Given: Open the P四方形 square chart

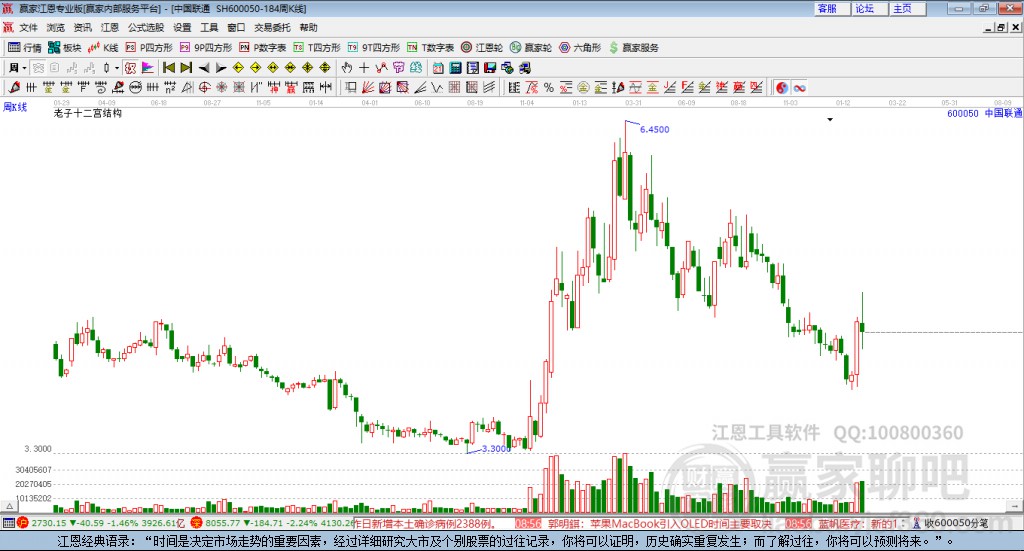Looking at the screenshot, I should pyautogui.click(x=149, y=48).
